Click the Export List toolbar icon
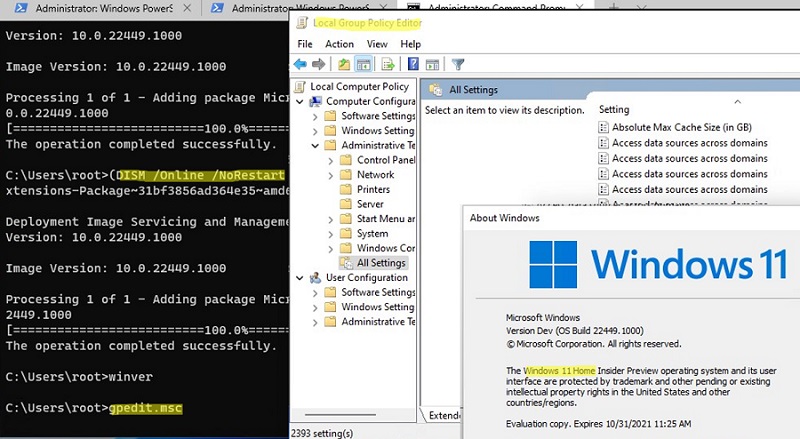Screen dimensions: 800x439 click(386, 65)
